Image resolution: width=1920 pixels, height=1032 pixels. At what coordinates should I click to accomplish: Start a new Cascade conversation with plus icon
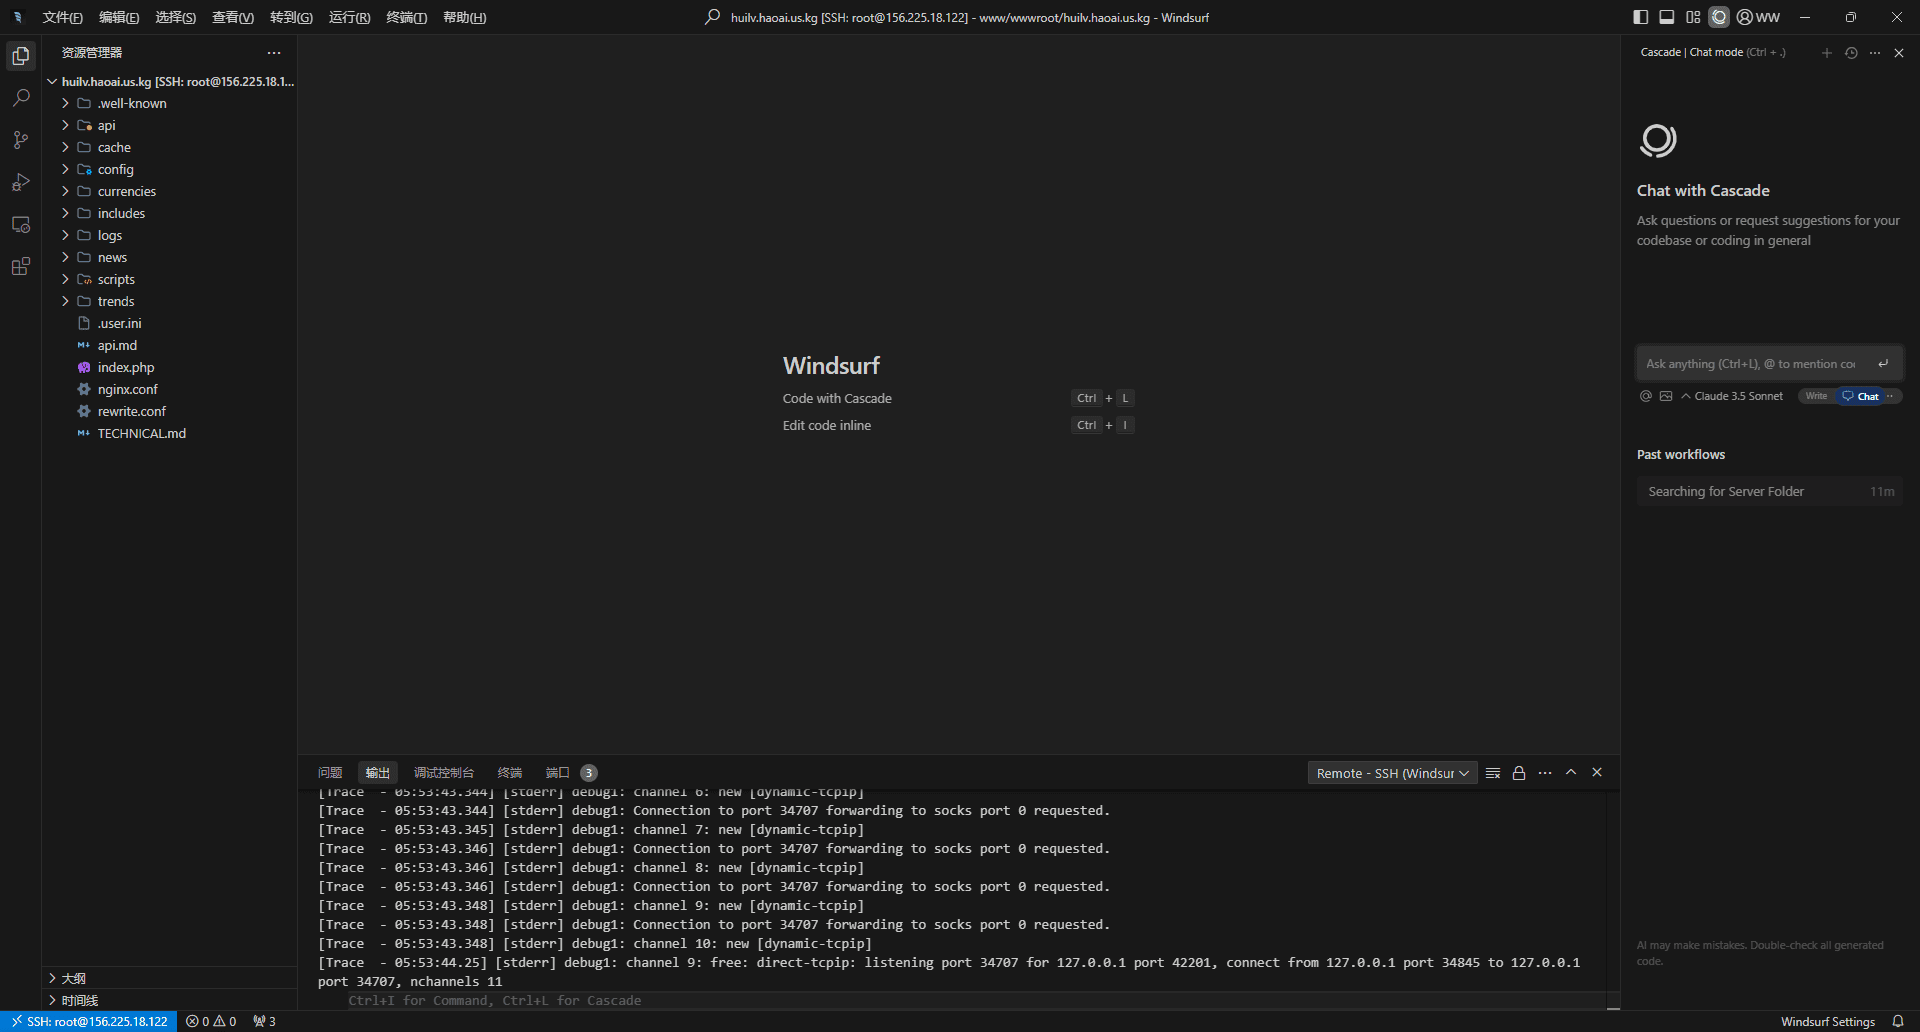(x=1827, y=53)
